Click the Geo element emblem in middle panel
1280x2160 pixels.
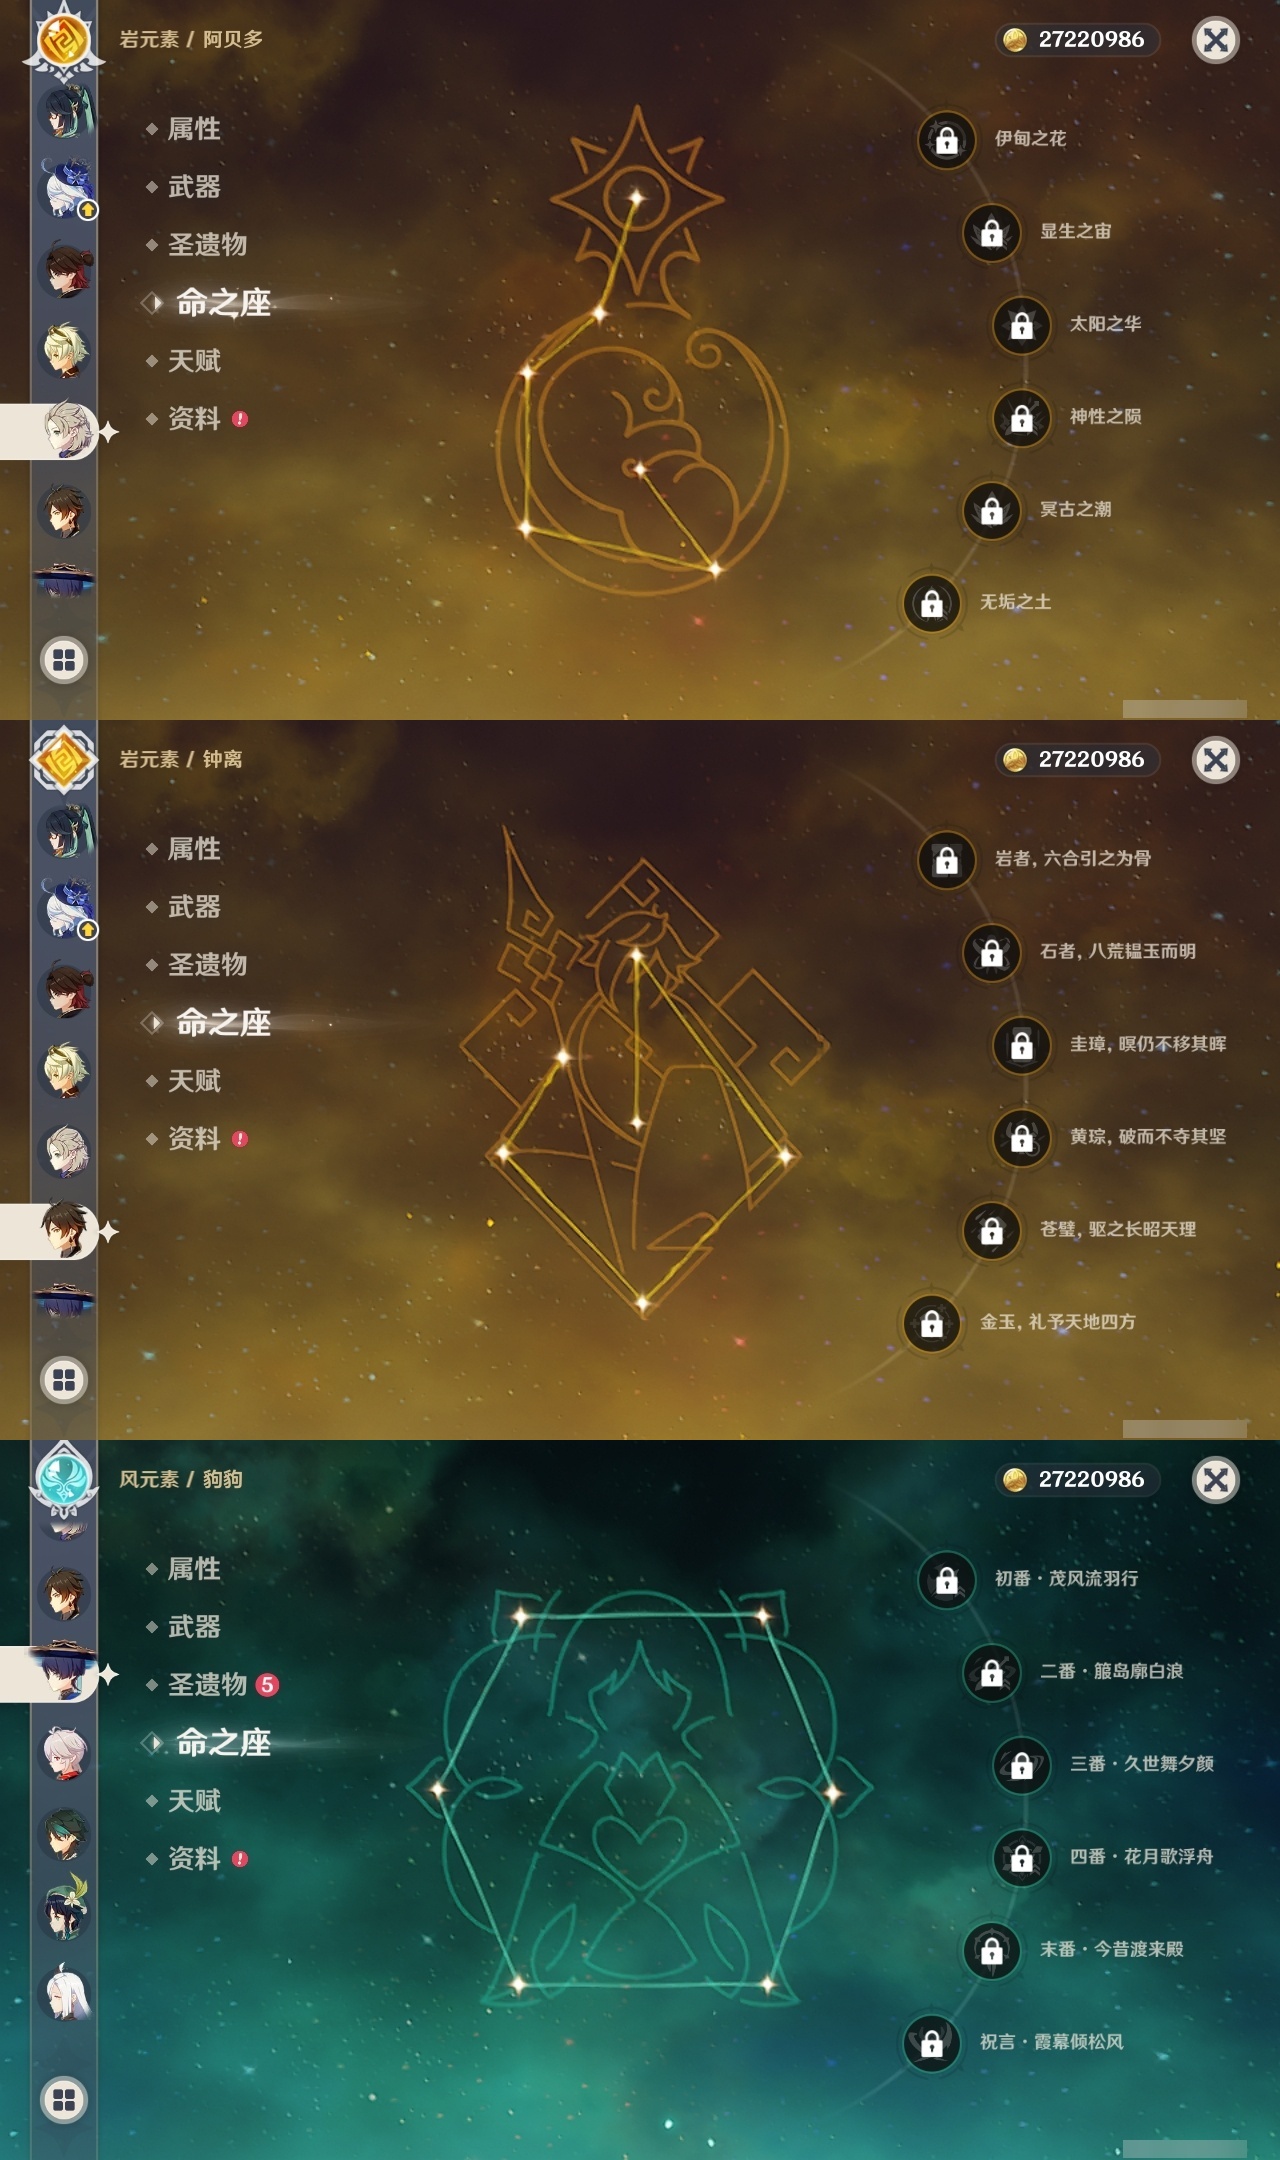tap(64, 760)
